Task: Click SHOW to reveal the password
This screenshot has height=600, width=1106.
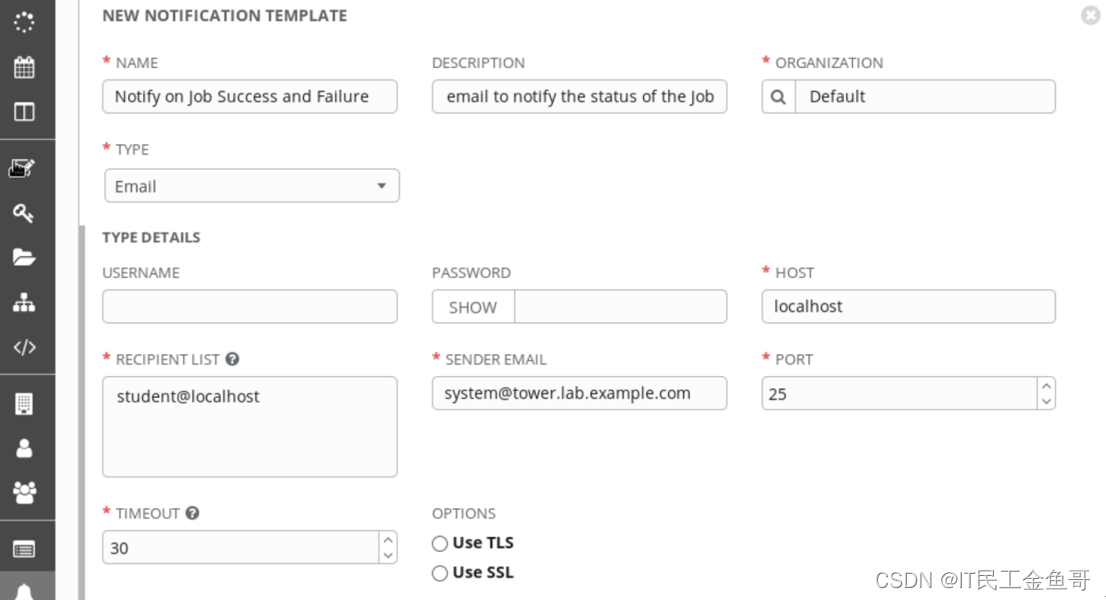Action: point(473,307)
